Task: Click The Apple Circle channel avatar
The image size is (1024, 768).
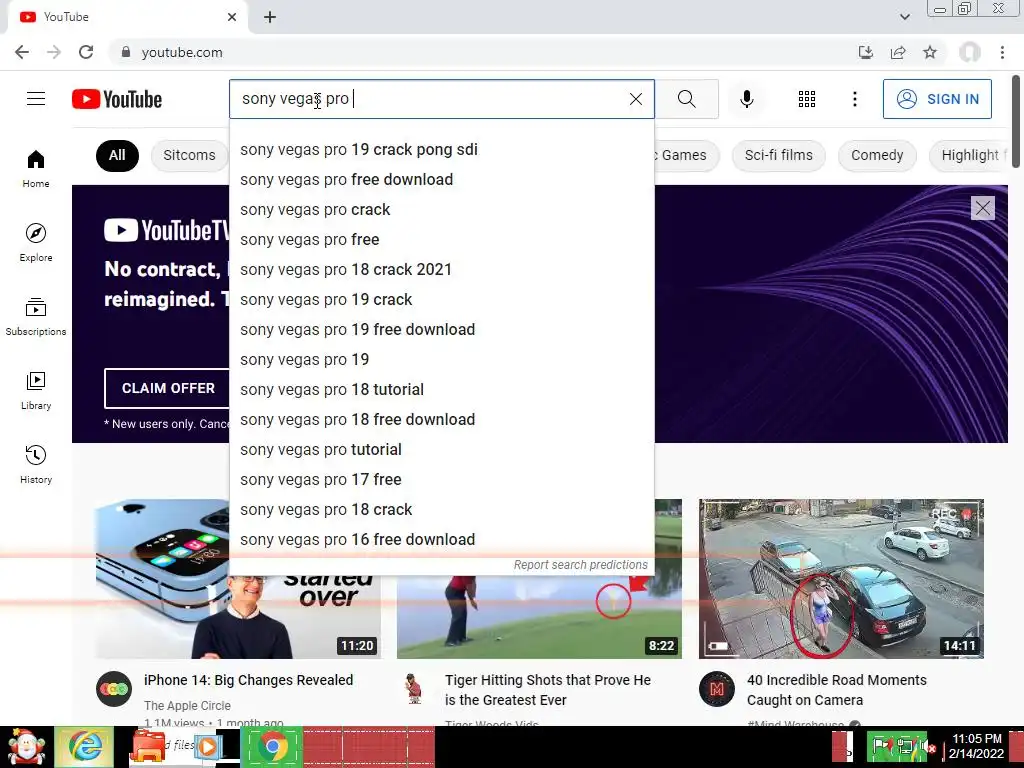Action: (114, 689)
